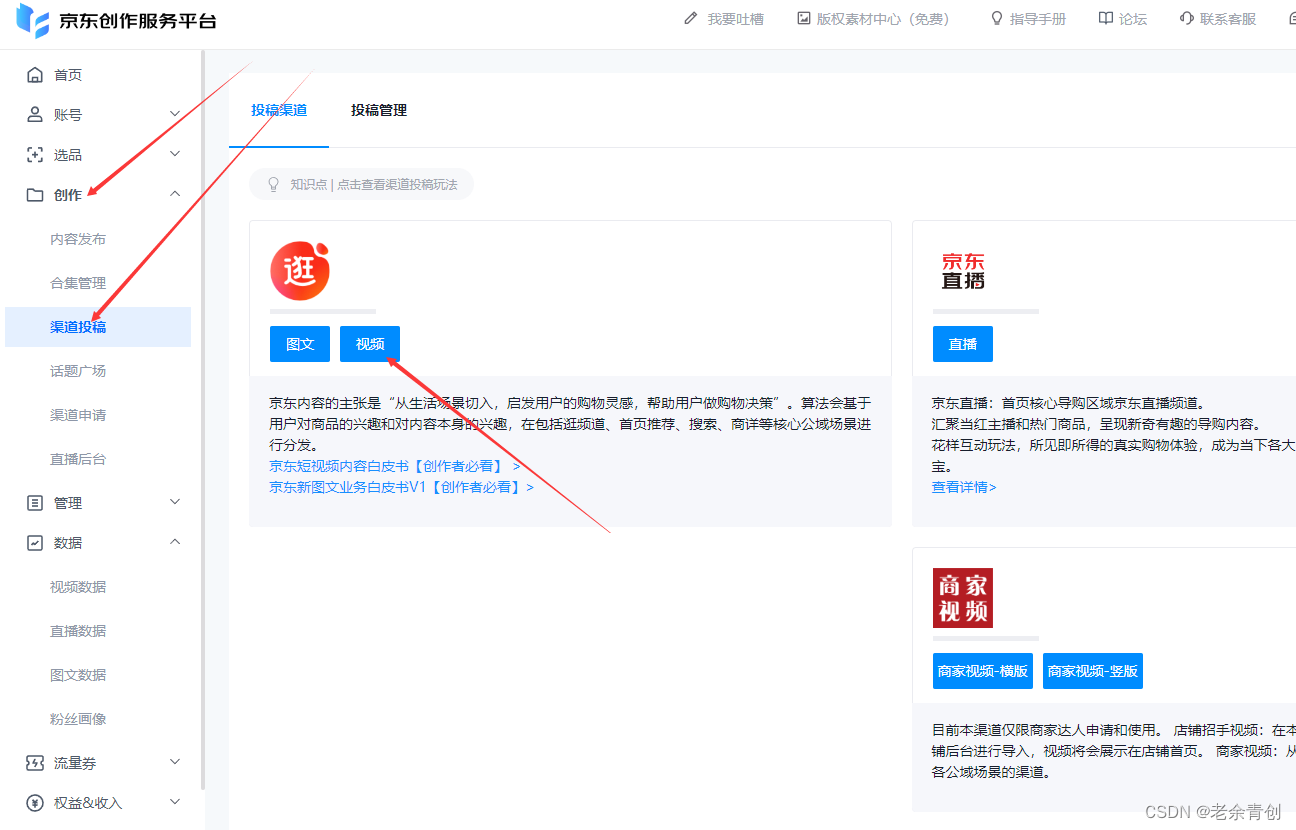1296x830 pixels.
Task: Expand the 选品 menu chevron
Action: tap(175, 154)
